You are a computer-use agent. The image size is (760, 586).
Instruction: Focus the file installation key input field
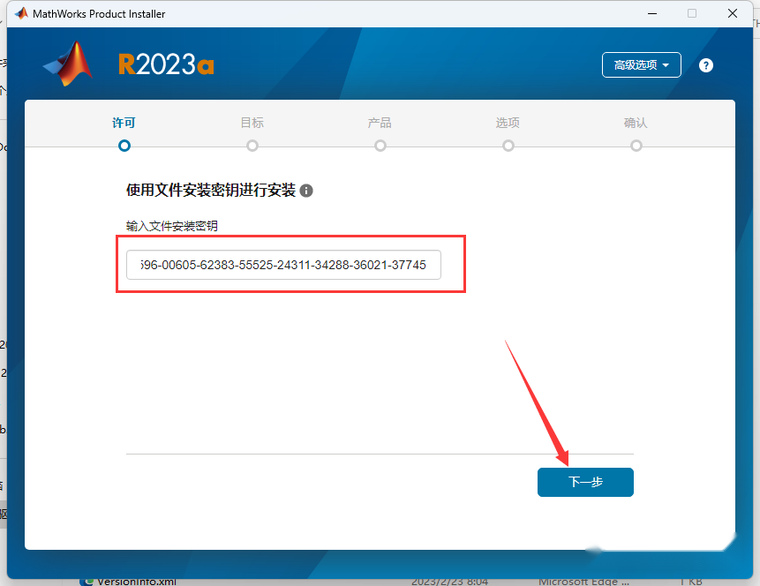point(283,265)
